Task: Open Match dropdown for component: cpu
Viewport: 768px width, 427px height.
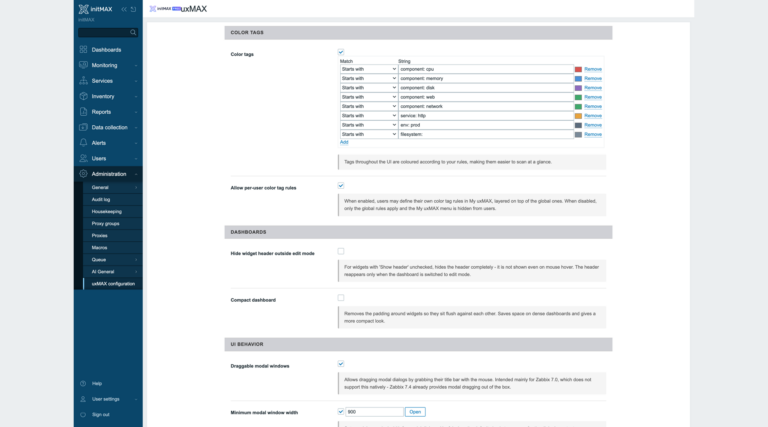Action: [x=369, y=69]
